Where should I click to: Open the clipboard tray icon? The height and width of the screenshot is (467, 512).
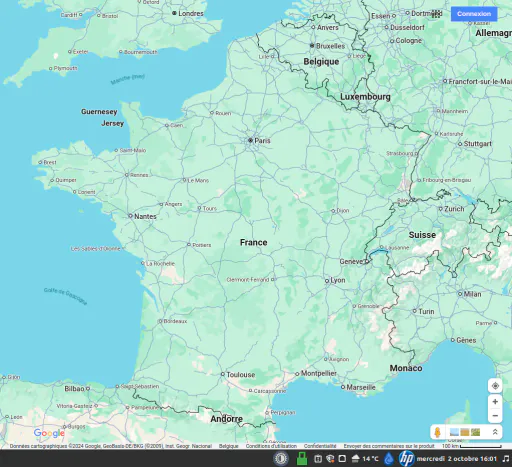tap(318, 459)
